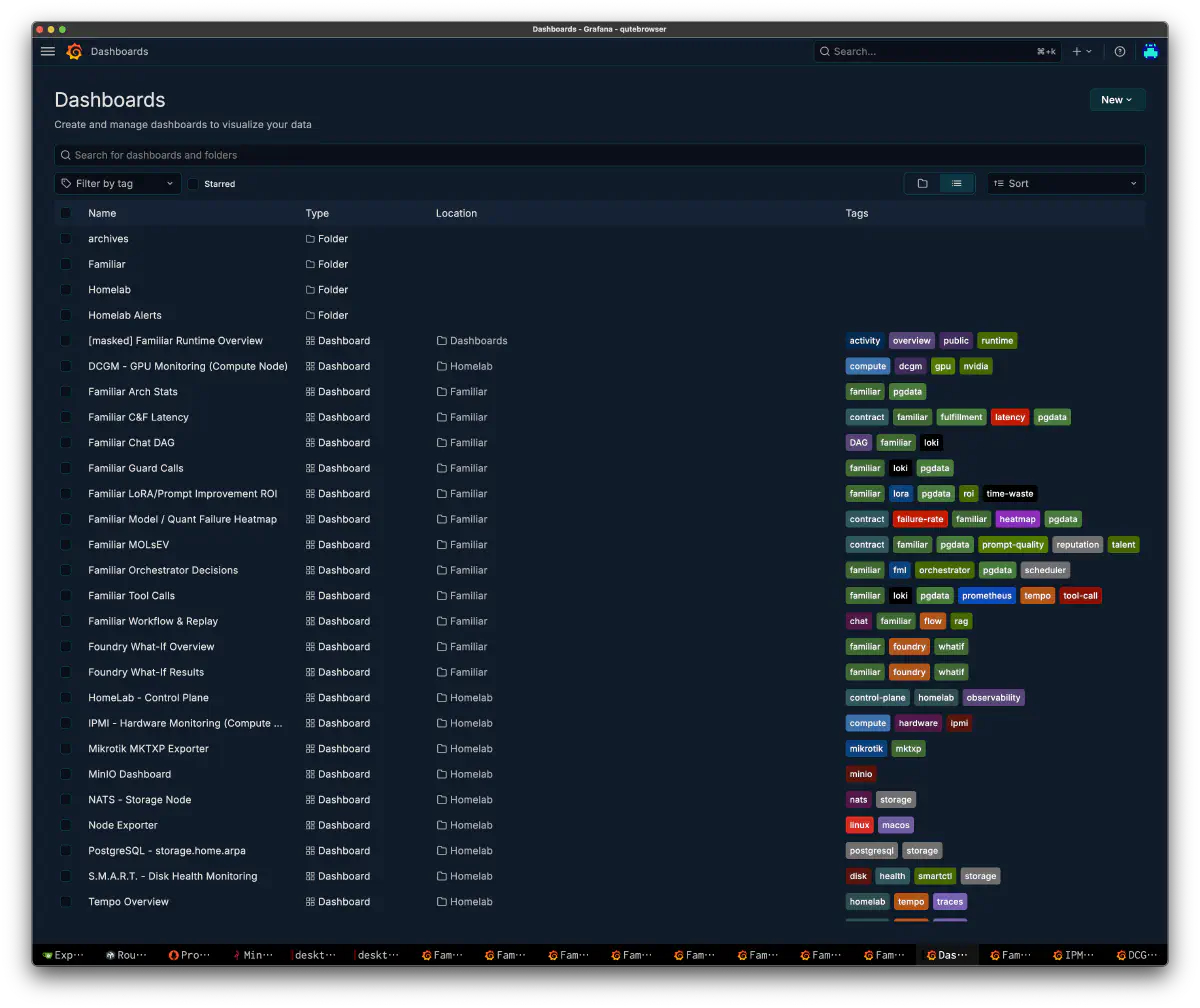
Task: Click the location folder icon for Tempo Overview
Action: (x=441, y=902)
